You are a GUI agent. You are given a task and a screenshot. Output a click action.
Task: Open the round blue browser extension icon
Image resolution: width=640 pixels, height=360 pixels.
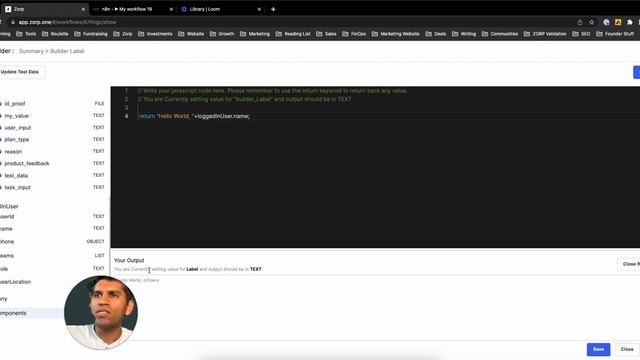607,22
